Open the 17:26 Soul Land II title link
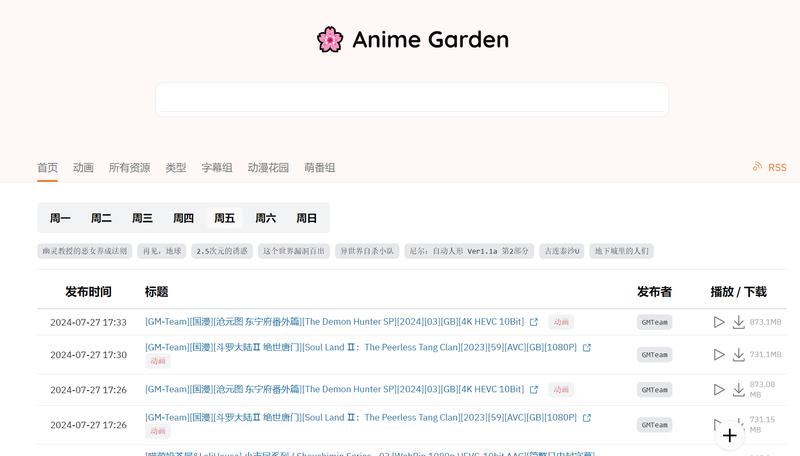This screenshot has width=800, height=456. point(361,417)
